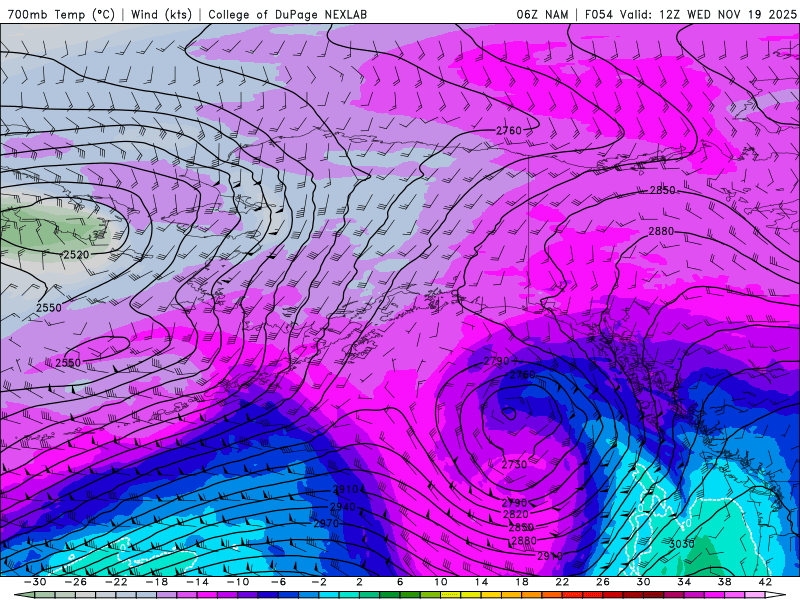Click the 30 color scale label
This screenshot has height=600, width=800.
(643, 582)
